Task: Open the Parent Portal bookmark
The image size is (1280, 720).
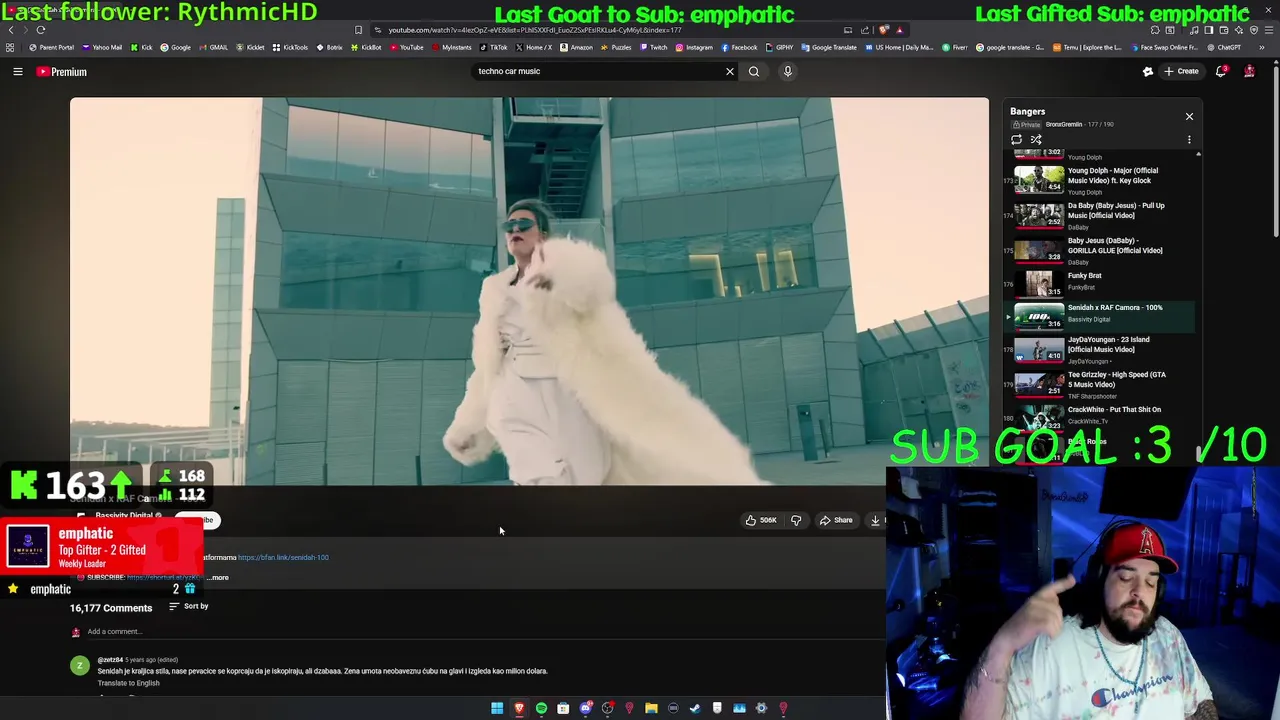Action: point(52,47)
